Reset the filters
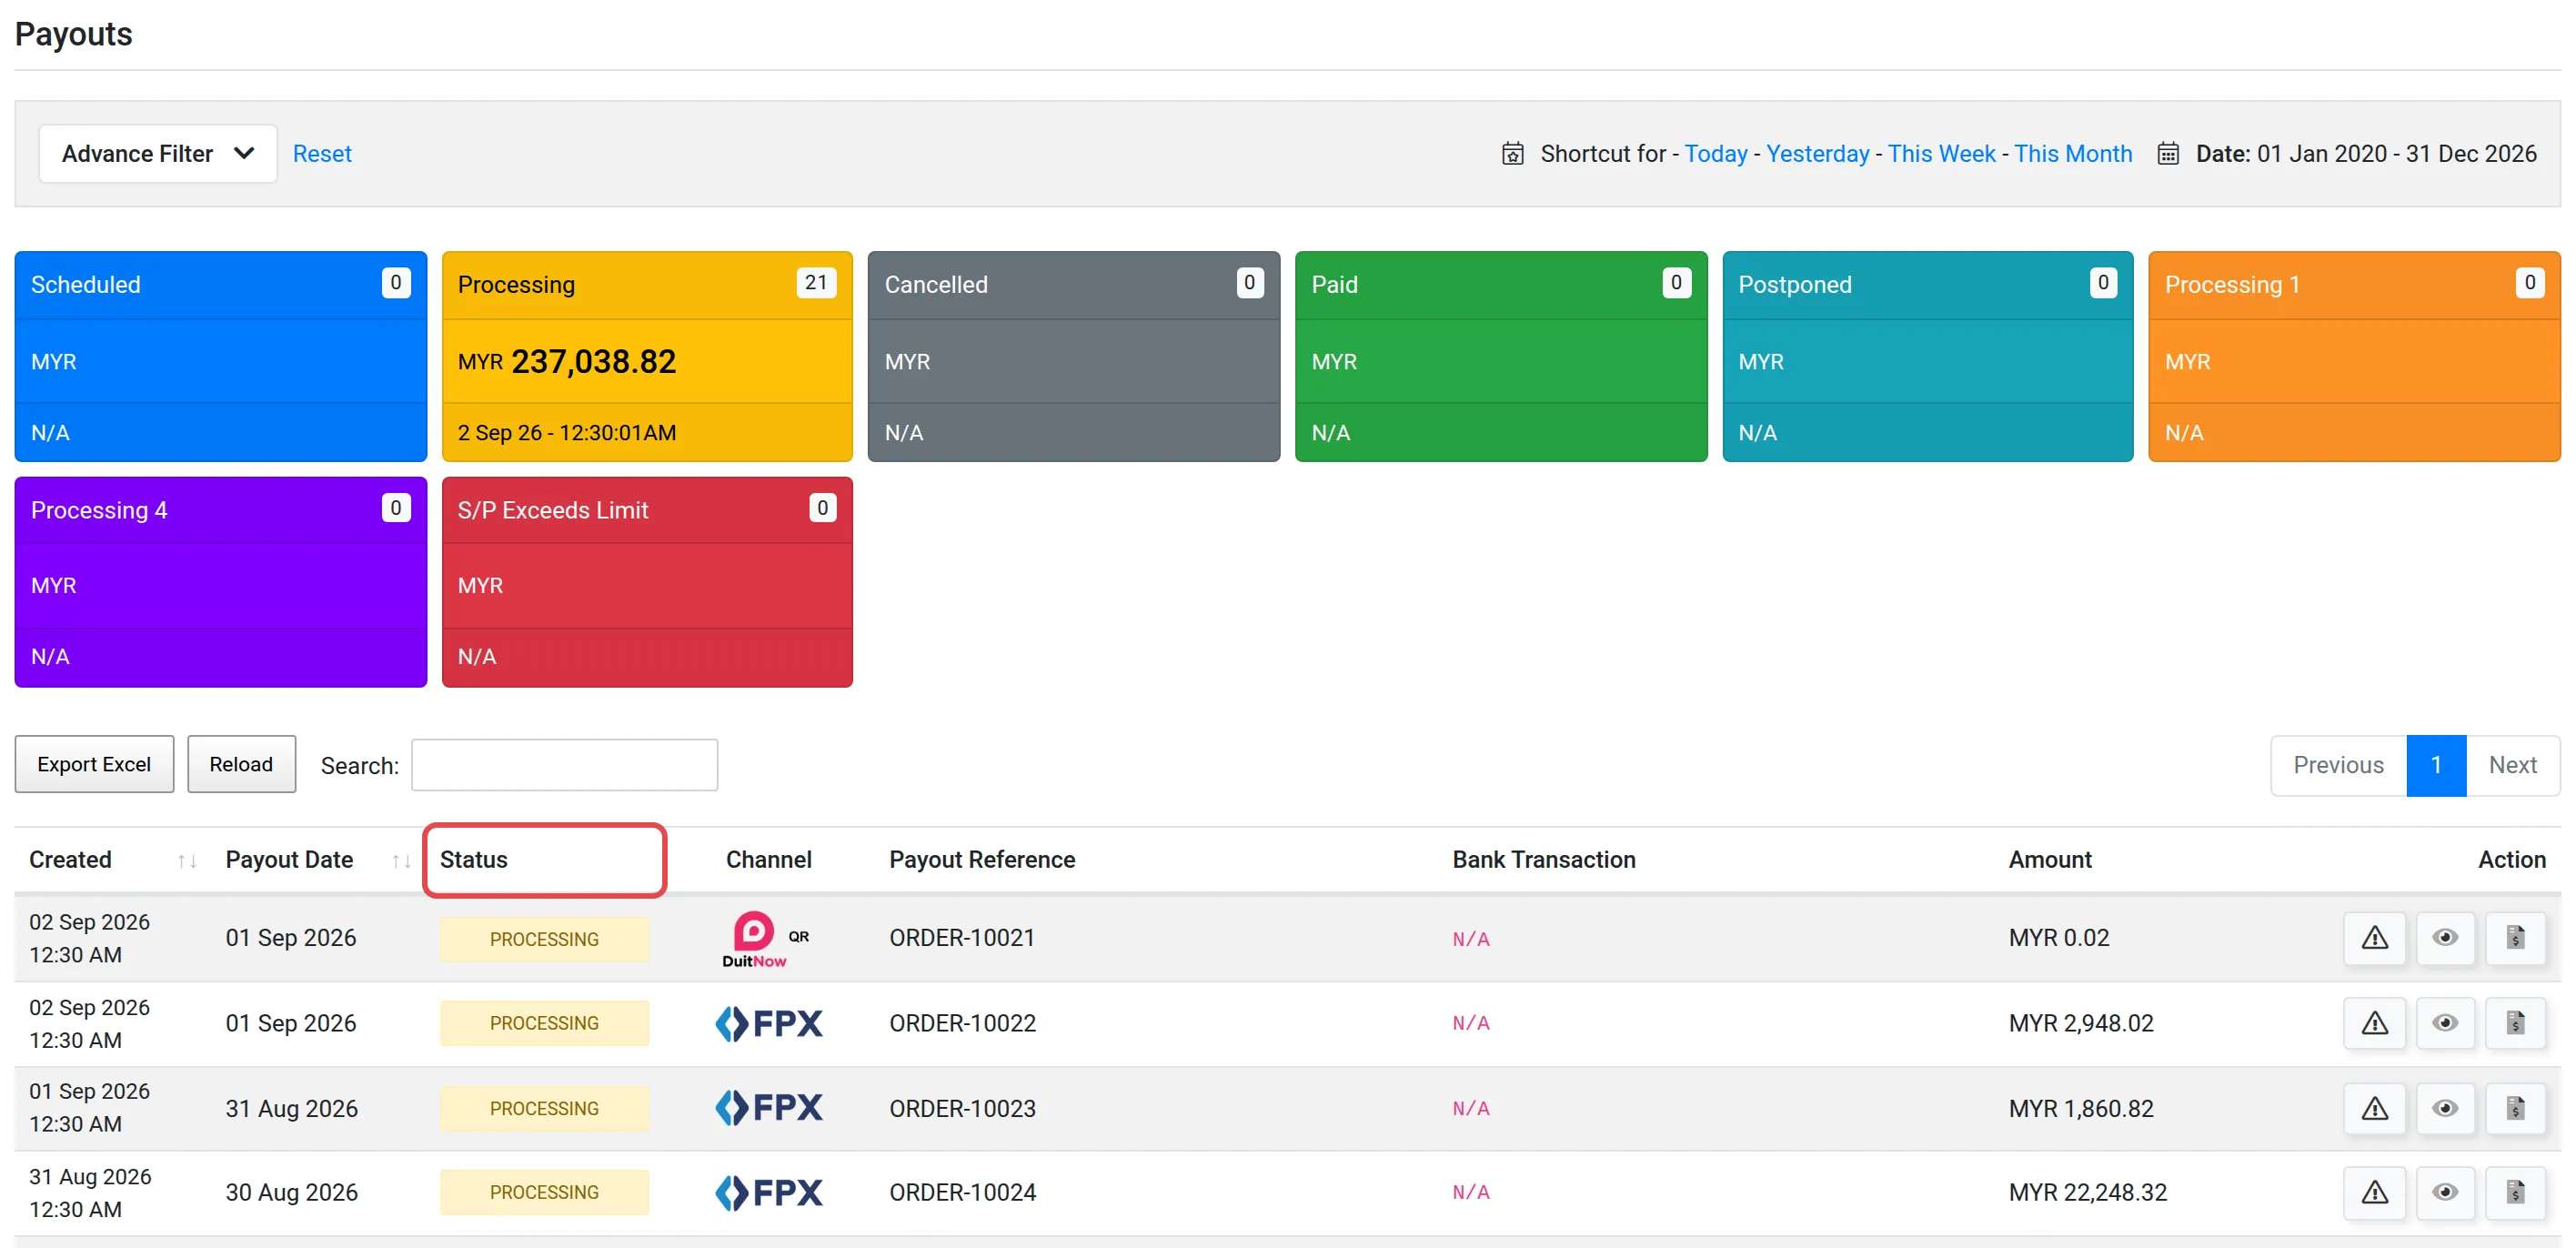The width and height of the screenshot is (2576, 1248). pyautogui.click(x=322, y=154)
